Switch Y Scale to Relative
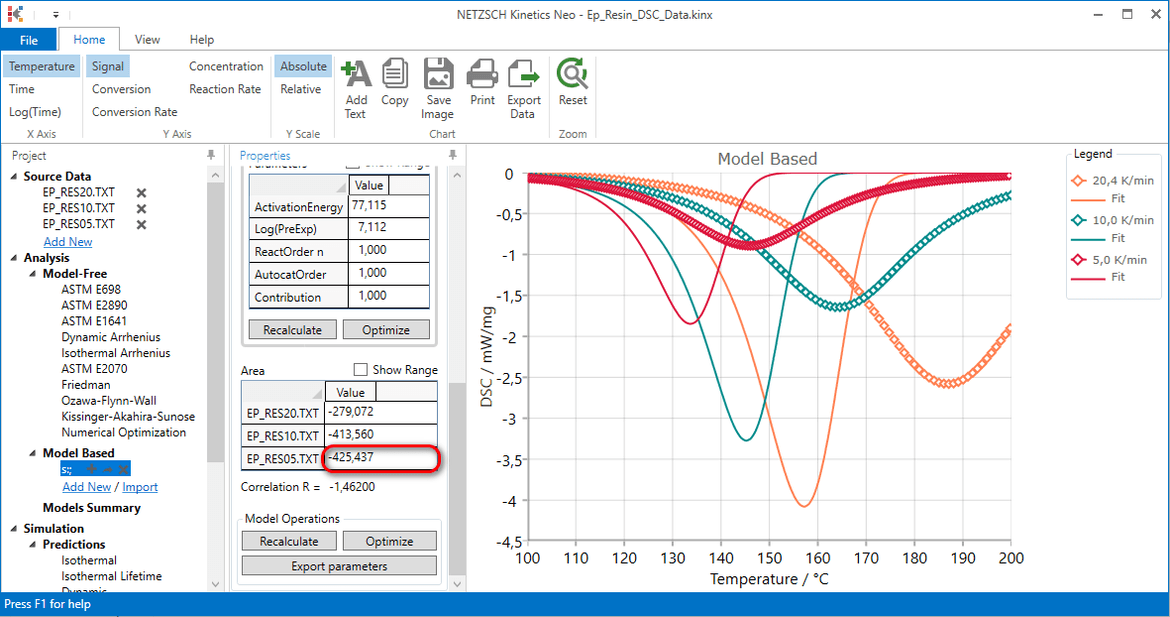1170x617 pixels. (302, 88)
